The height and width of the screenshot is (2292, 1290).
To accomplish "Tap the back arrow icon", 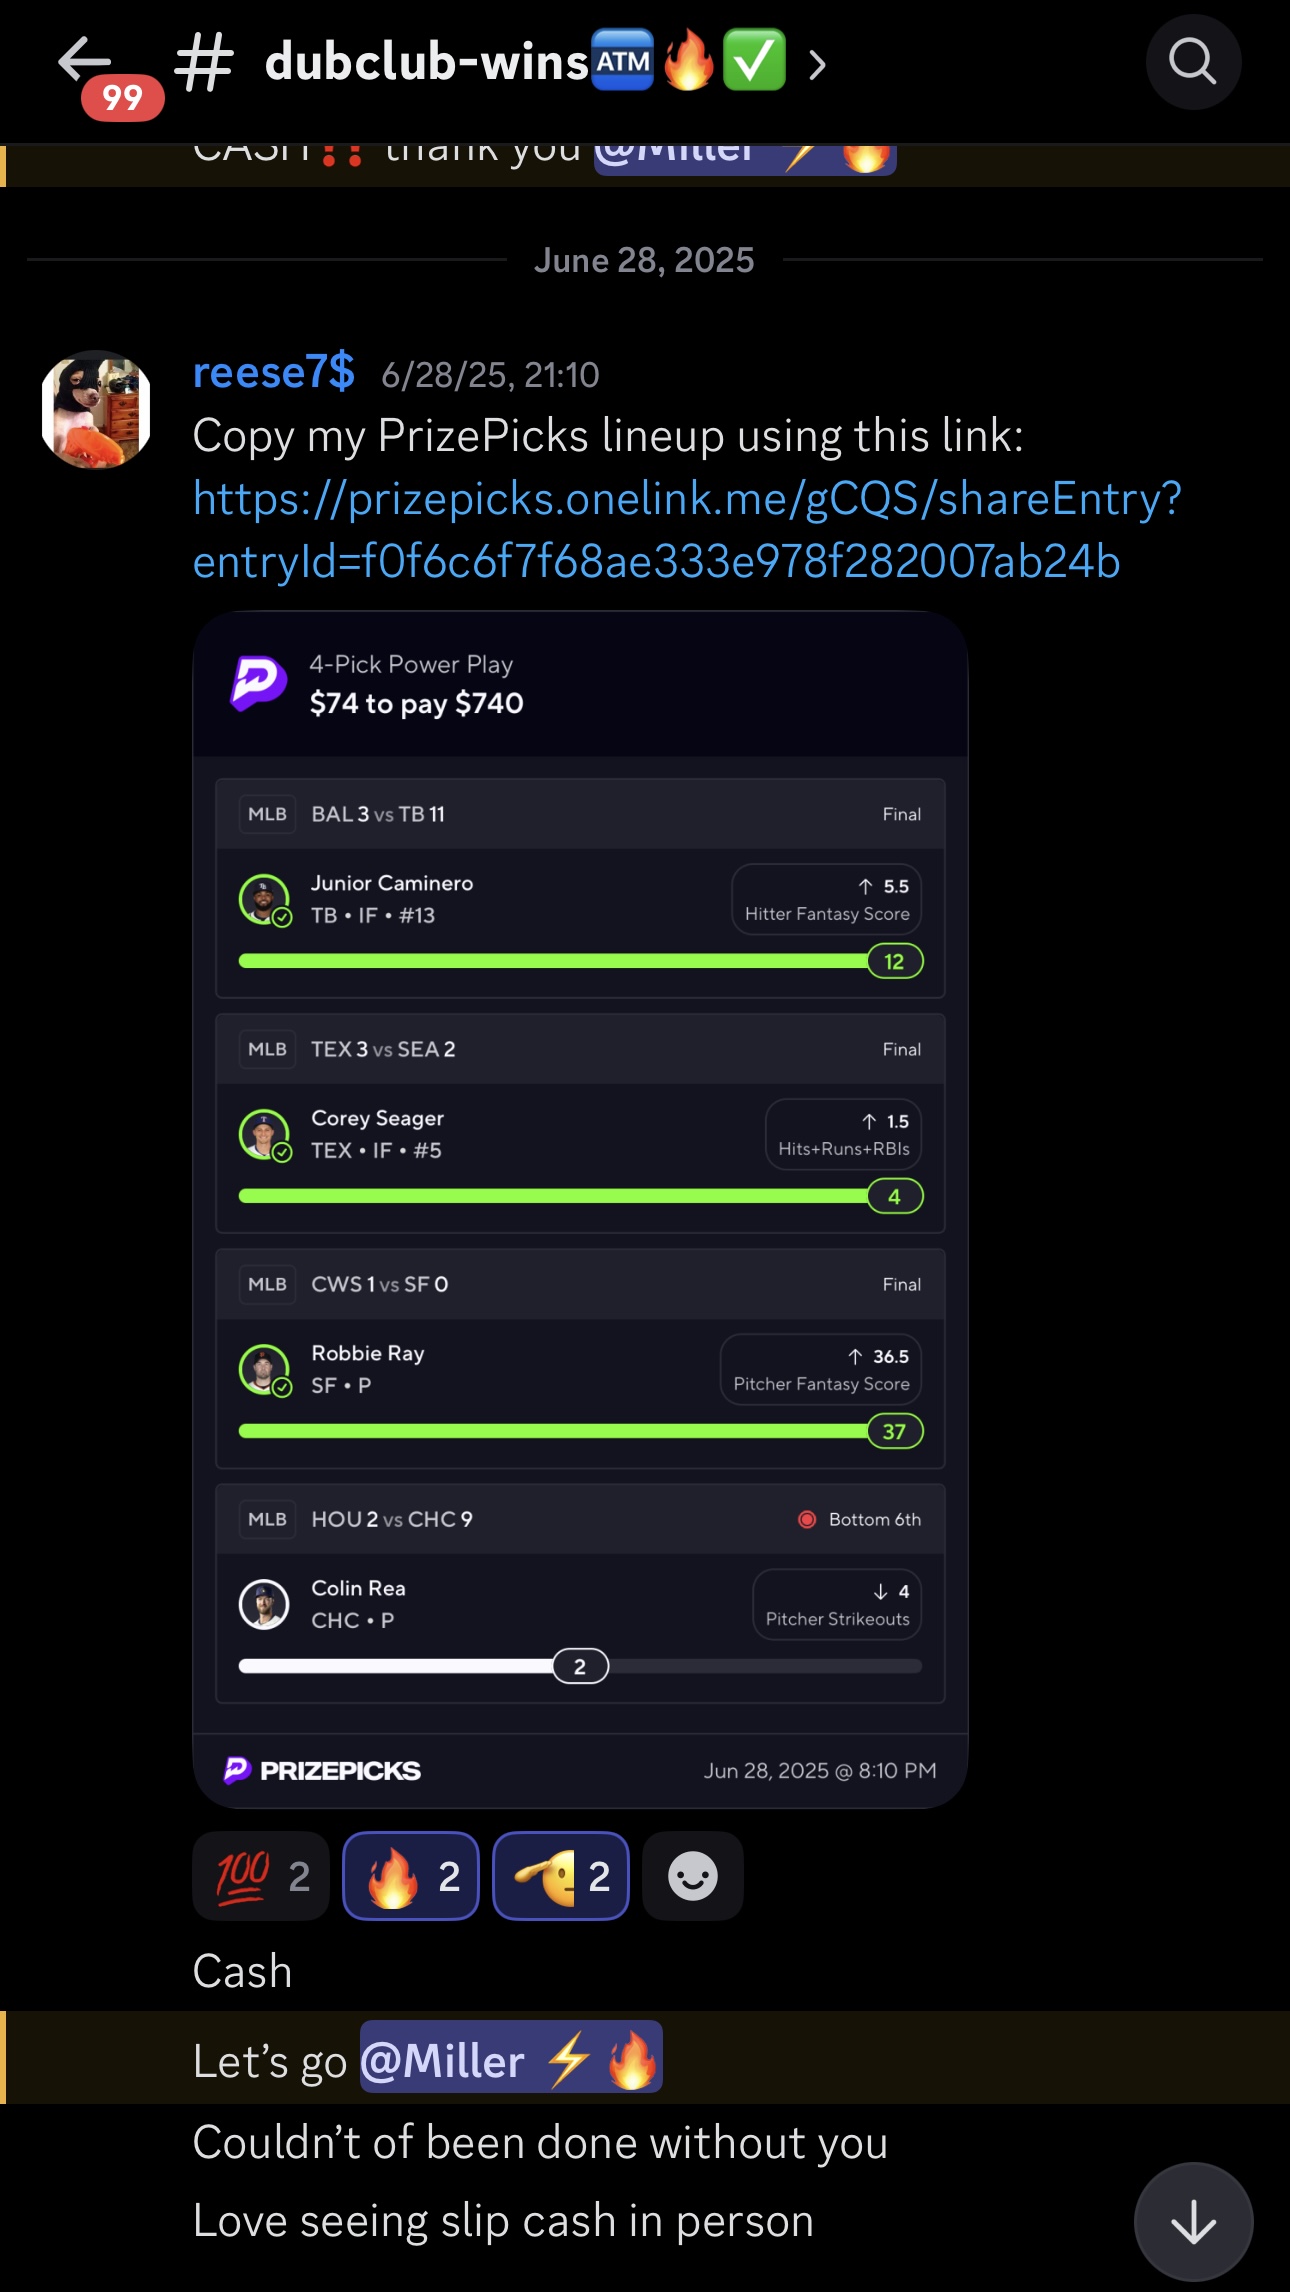I will pyautogui.click(x=84, y=62).
